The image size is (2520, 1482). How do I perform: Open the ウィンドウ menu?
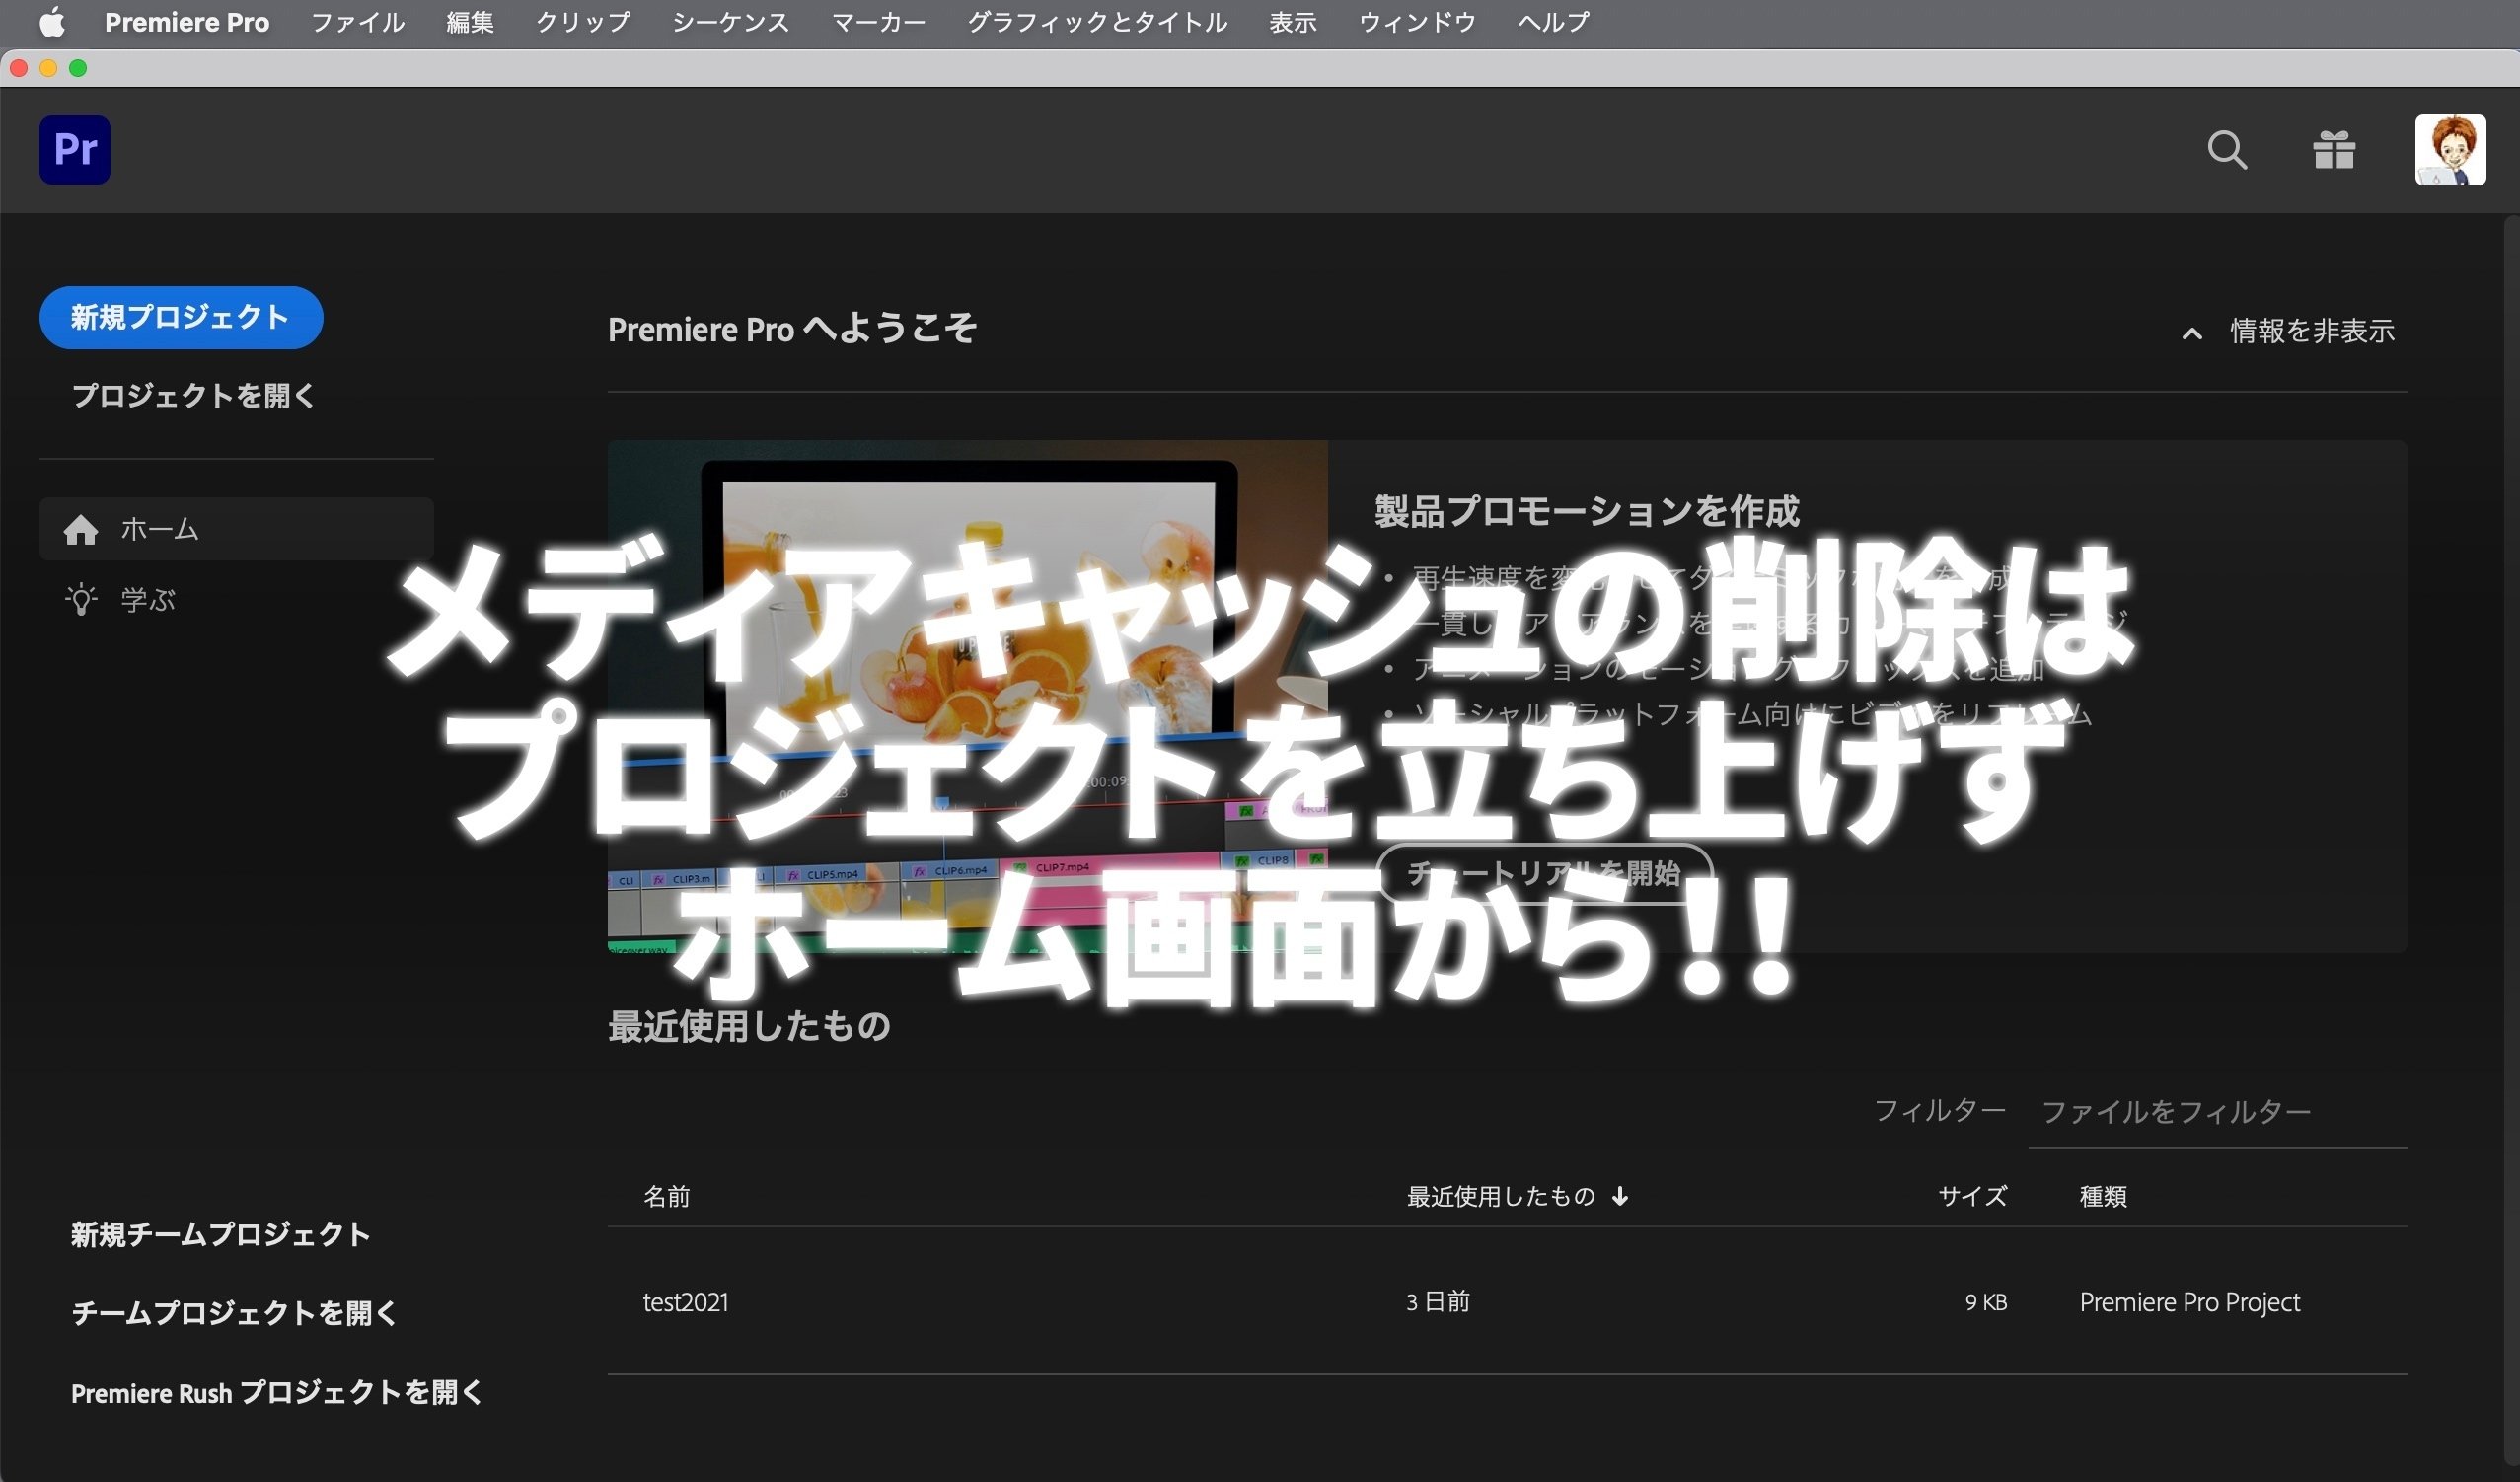pos(1417,22)
